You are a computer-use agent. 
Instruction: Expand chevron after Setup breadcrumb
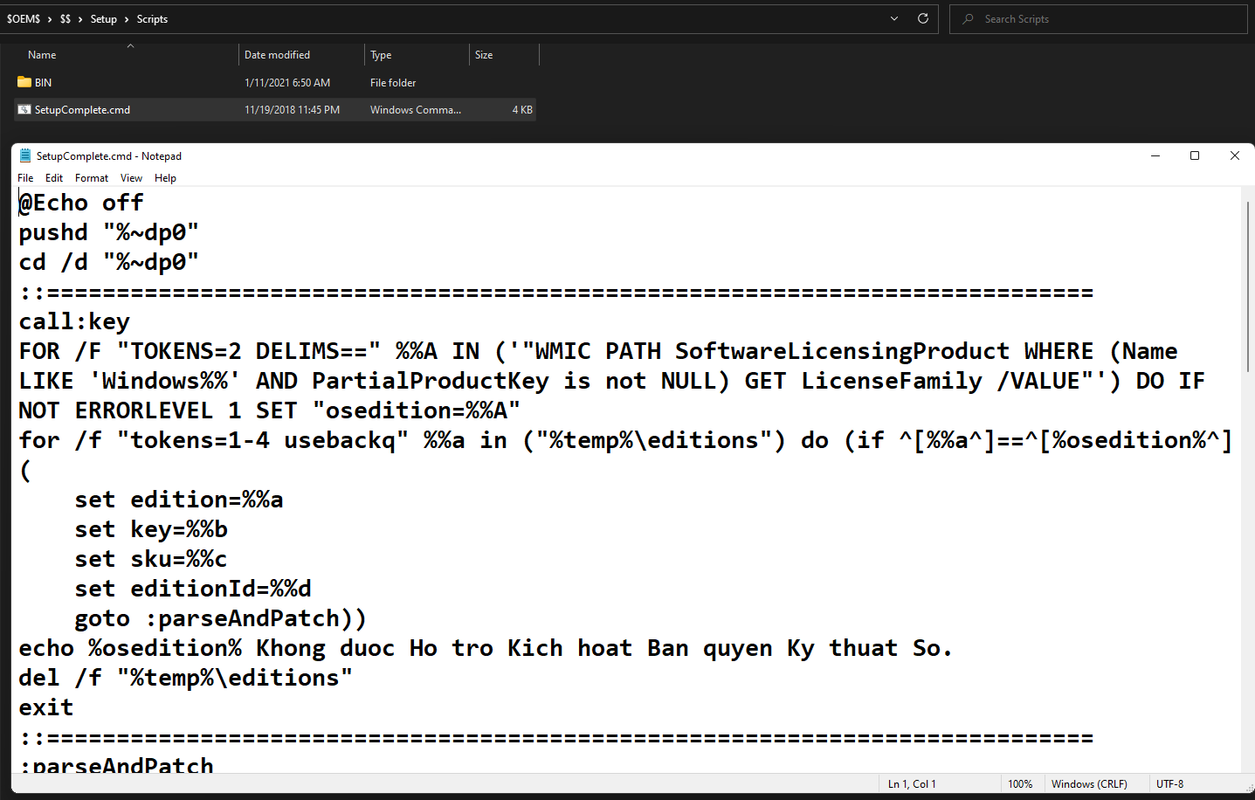pyautogui.click(x=126, y=19)
